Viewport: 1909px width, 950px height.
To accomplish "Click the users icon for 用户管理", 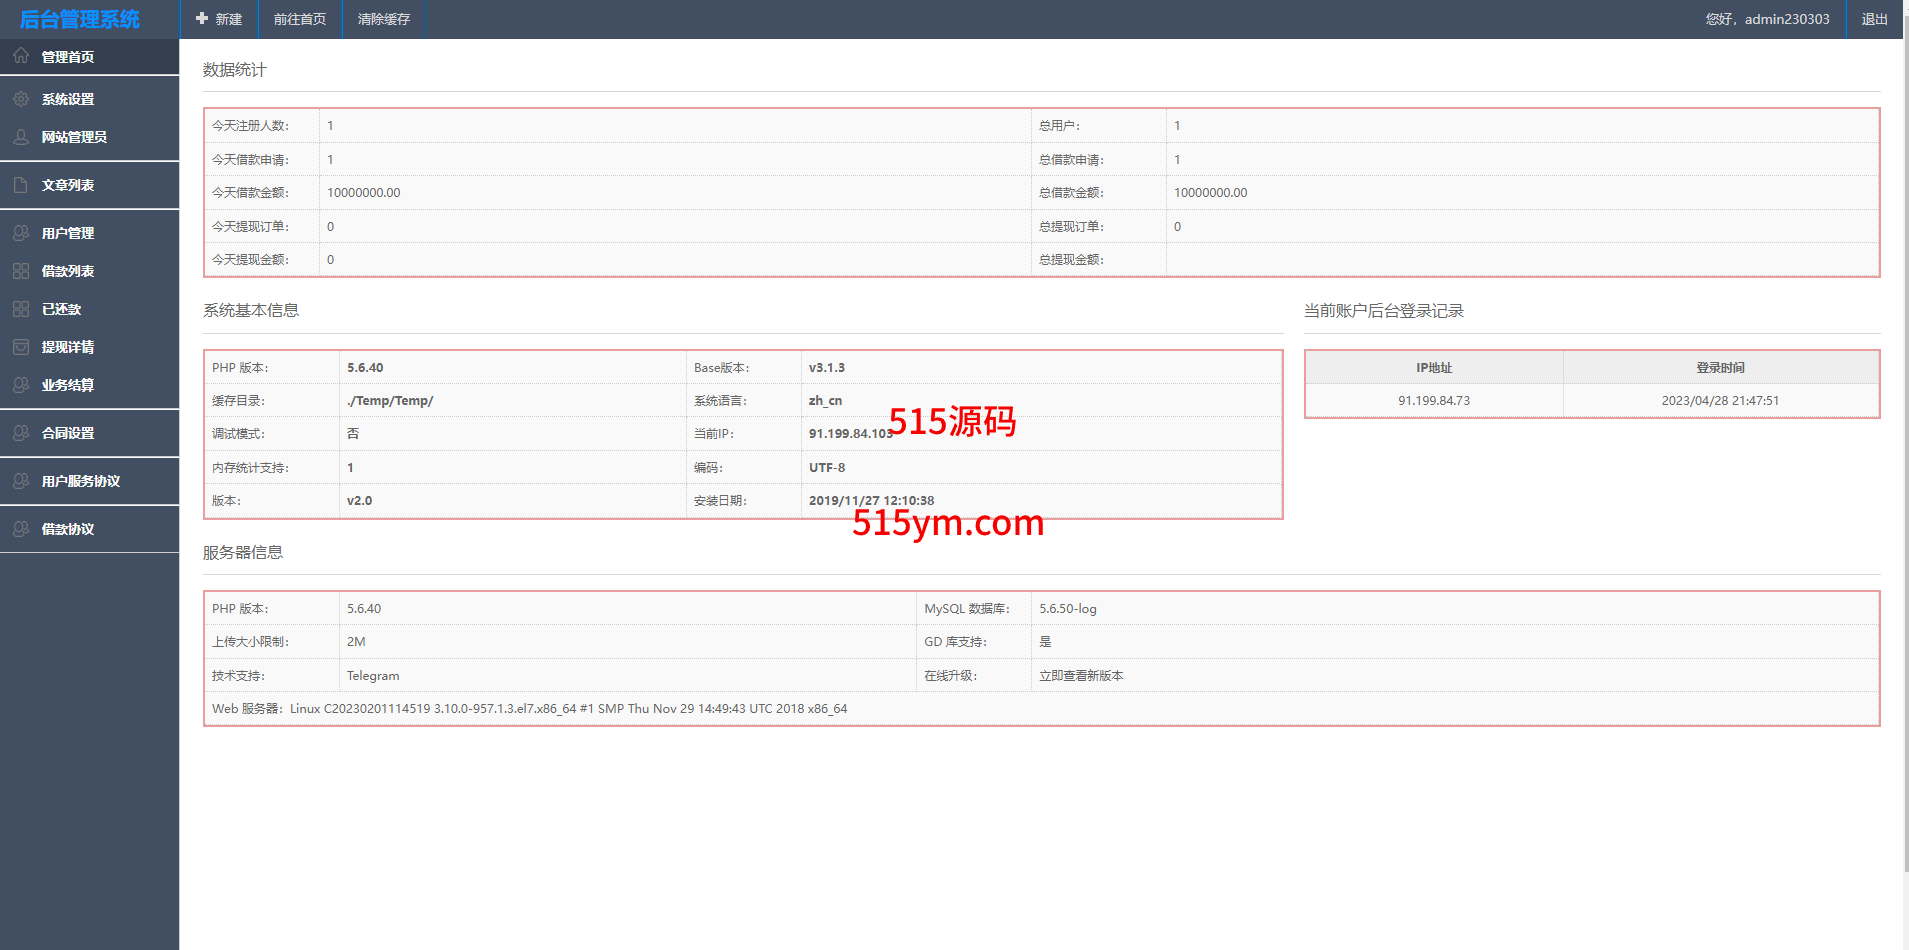I will [21, 233].
